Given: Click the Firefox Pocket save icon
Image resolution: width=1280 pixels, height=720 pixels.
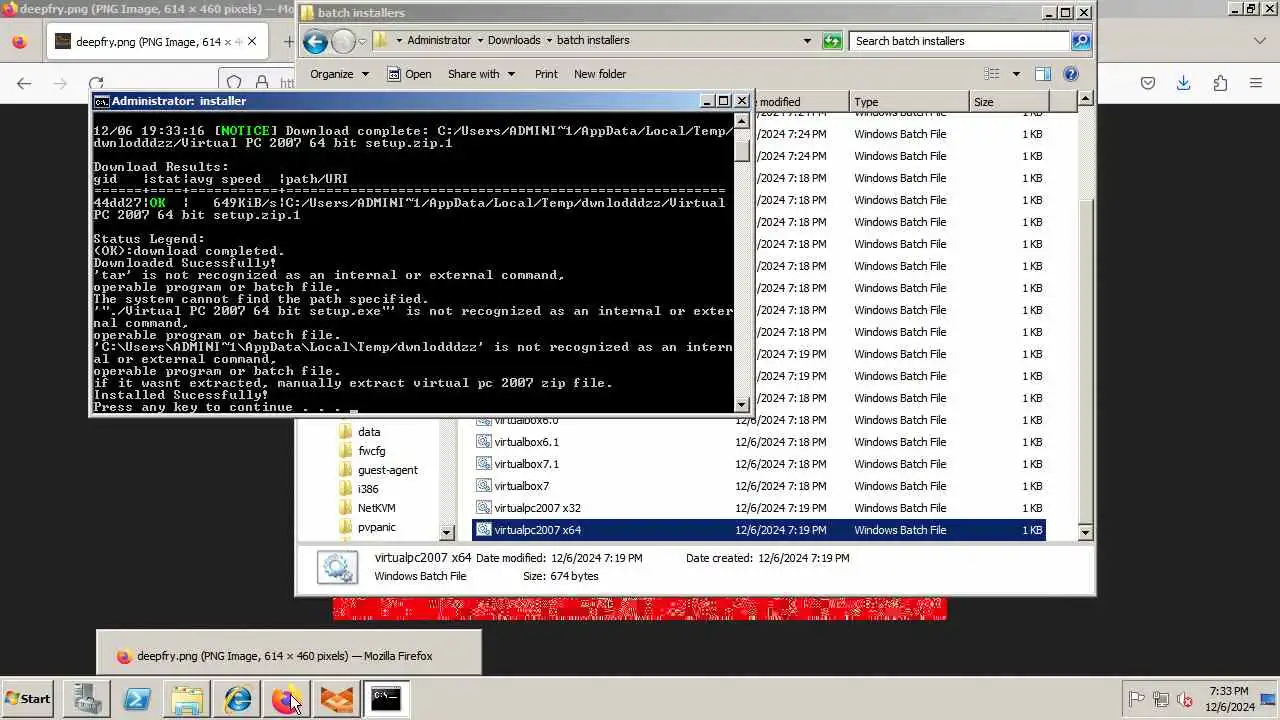Looking at the screenshot, I should (x=1148, y=83).
